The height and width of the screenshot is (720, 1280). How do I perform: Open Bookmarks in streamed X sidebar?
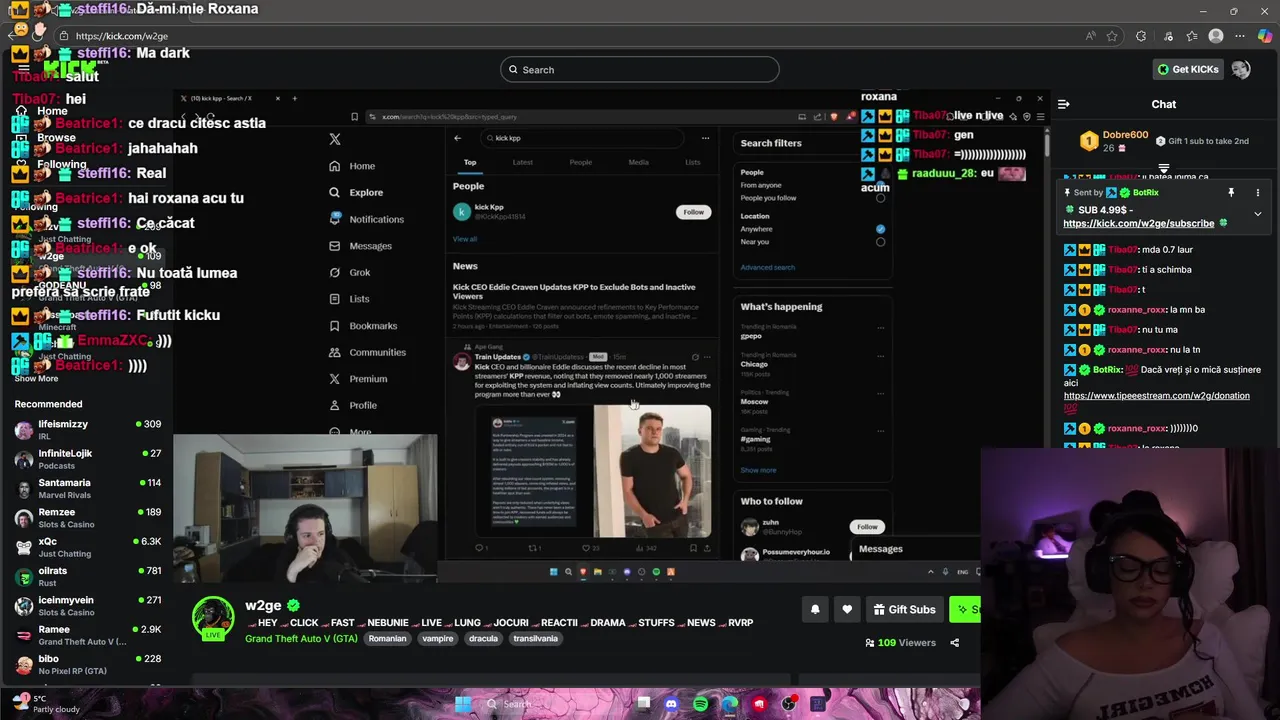pyautogui.click(x=363, y=325)
